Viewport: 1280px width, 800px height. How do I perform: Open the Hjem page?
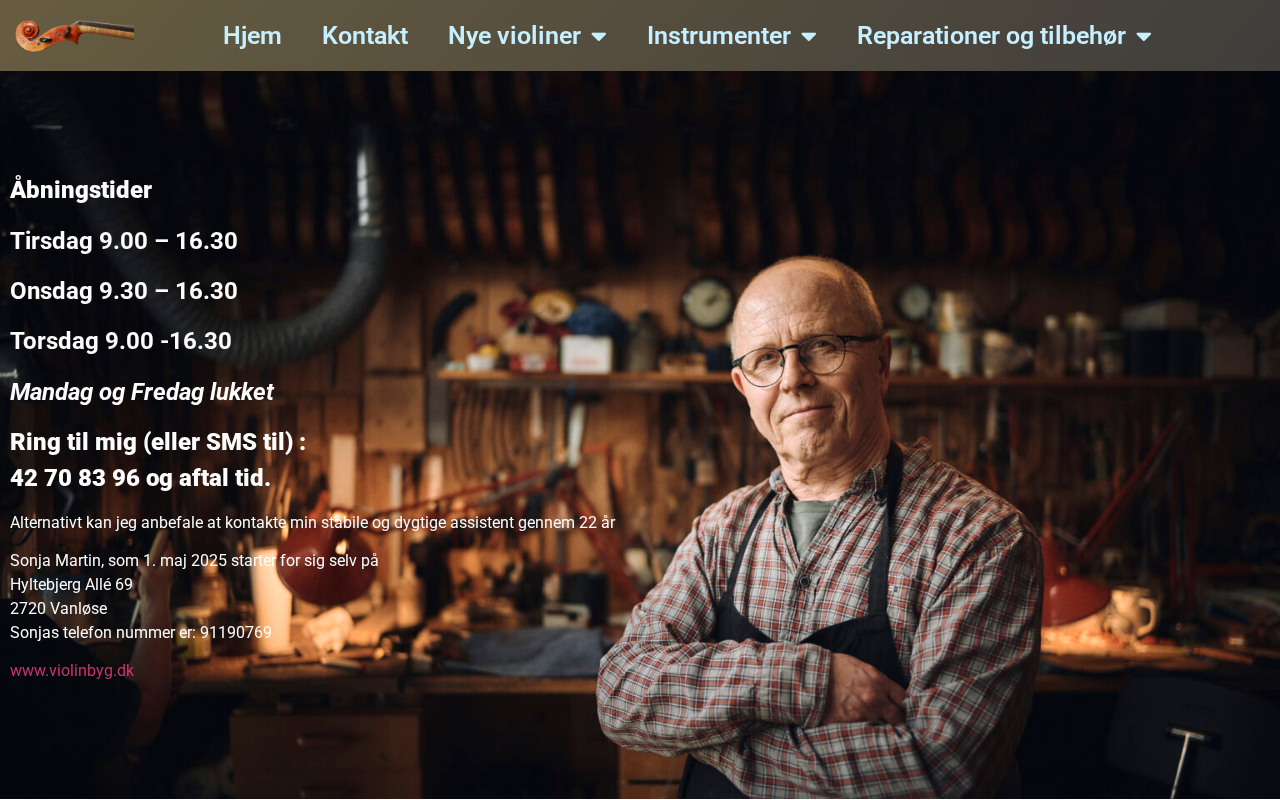pyautogui.click(x=252, y=35)
